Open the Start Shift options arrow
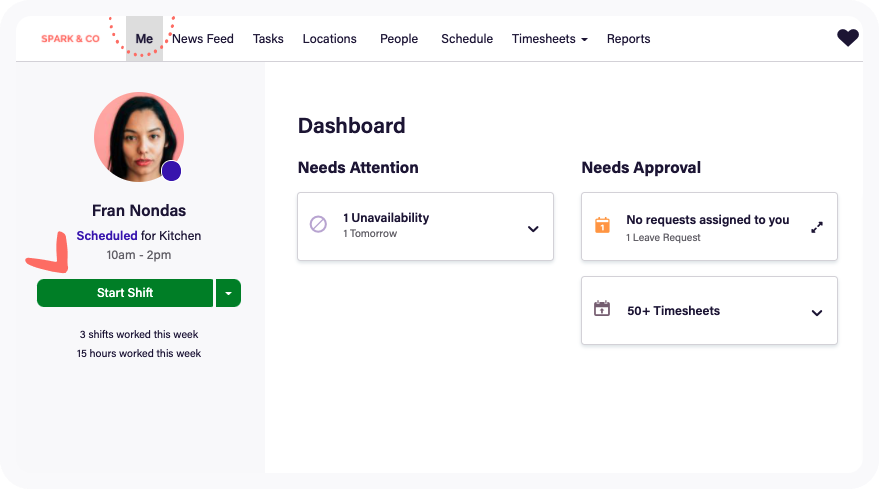The image size is (879, 489). tap(228, 293)
